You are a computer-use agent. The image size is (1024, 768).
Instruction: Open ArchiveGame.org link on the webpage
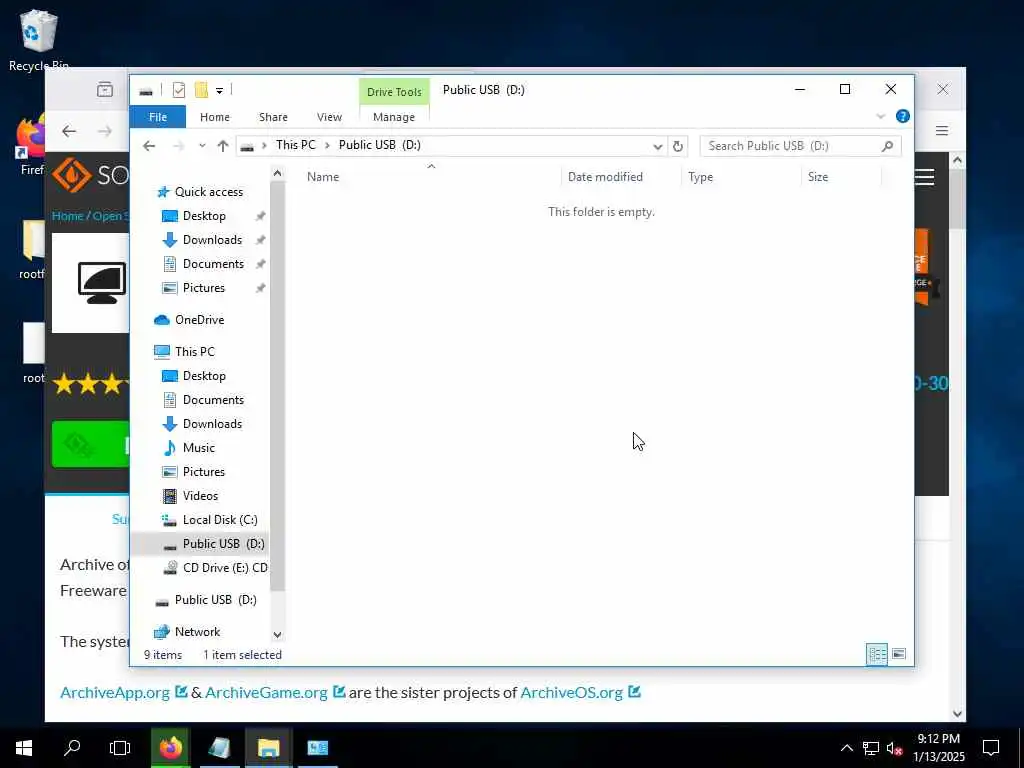point(266,693)
